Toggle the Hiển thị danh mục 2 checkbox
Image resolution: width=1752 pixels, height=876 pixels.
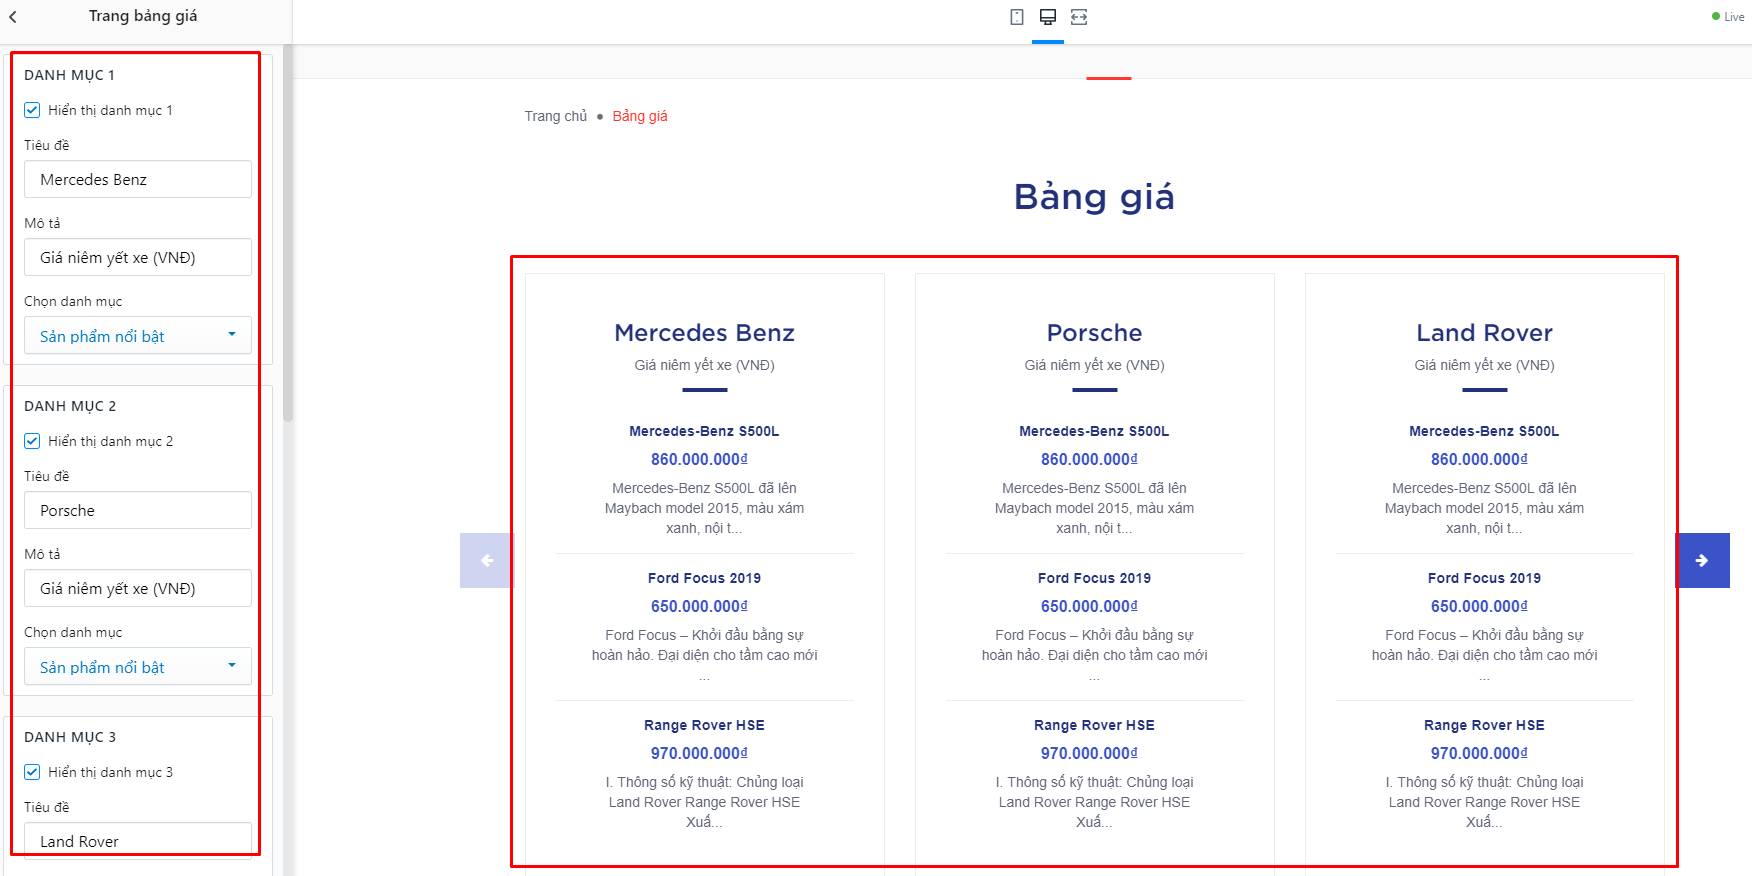(x=32, y=441)
